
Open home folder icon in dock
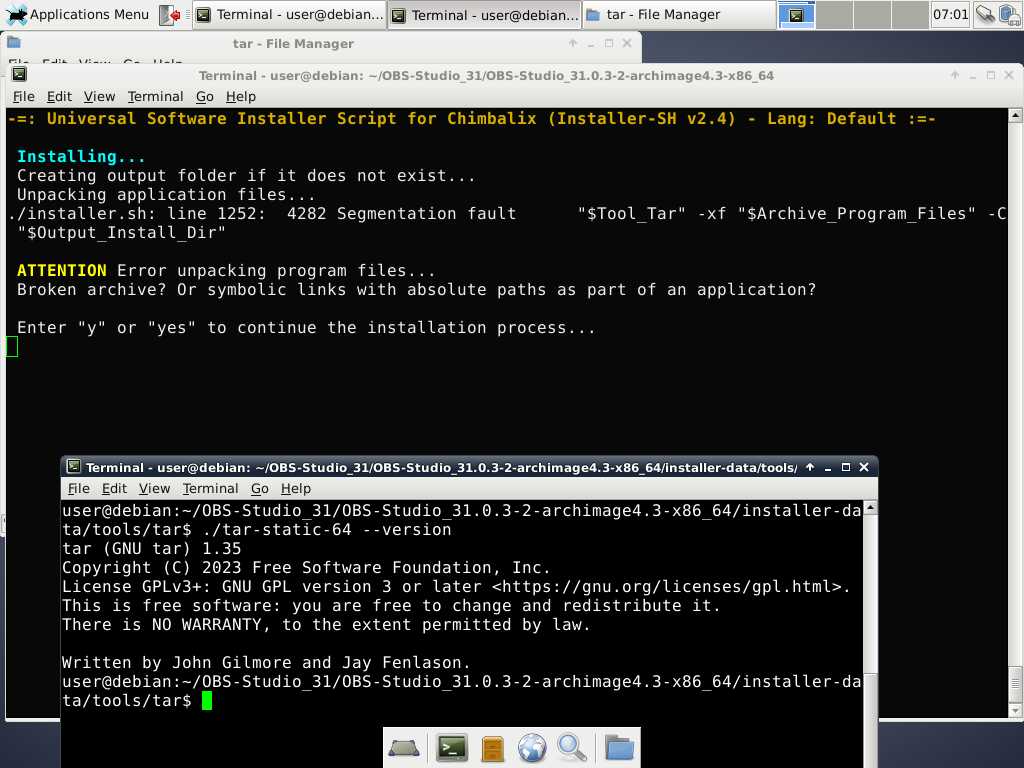619,748
